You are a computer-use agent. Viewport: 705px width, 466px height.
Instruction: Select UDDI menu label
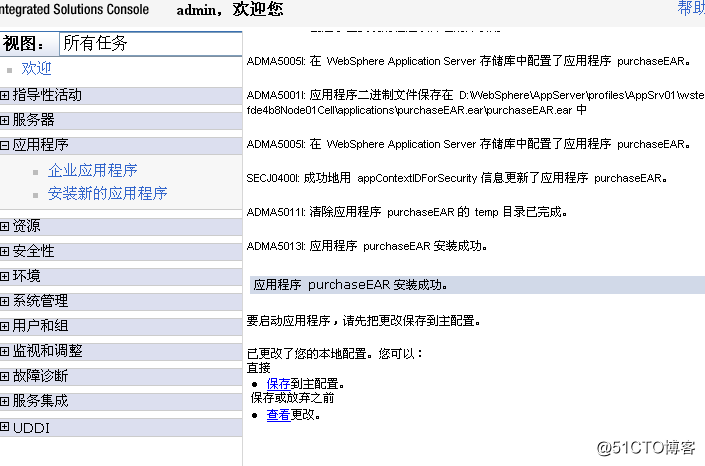(31, 428)
